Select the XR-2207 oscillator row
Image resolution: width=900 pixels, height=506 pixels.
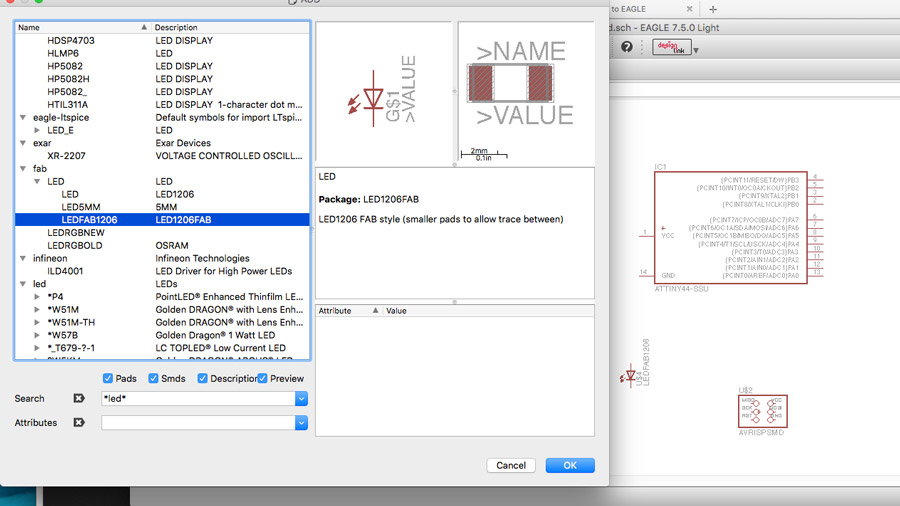tap(162, 155)
